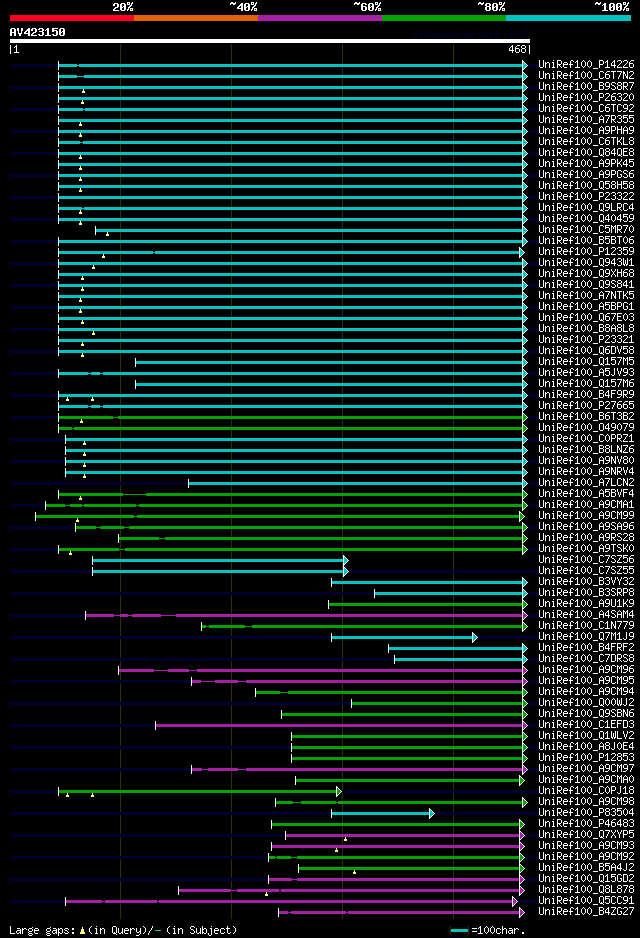Image resolution: width=640 pixels, height=938 pixels.
Task: Open the UniRef100_B4ZG27 hit
Action: point(586,912)
